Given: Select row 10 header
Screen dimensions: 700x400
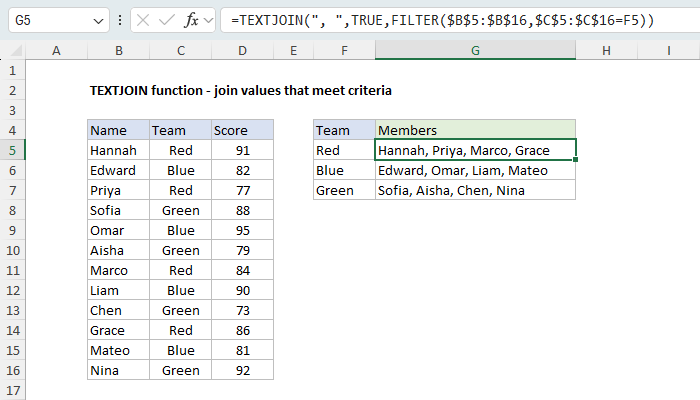Looking at the screenshot, I should (x=12, y=250).
